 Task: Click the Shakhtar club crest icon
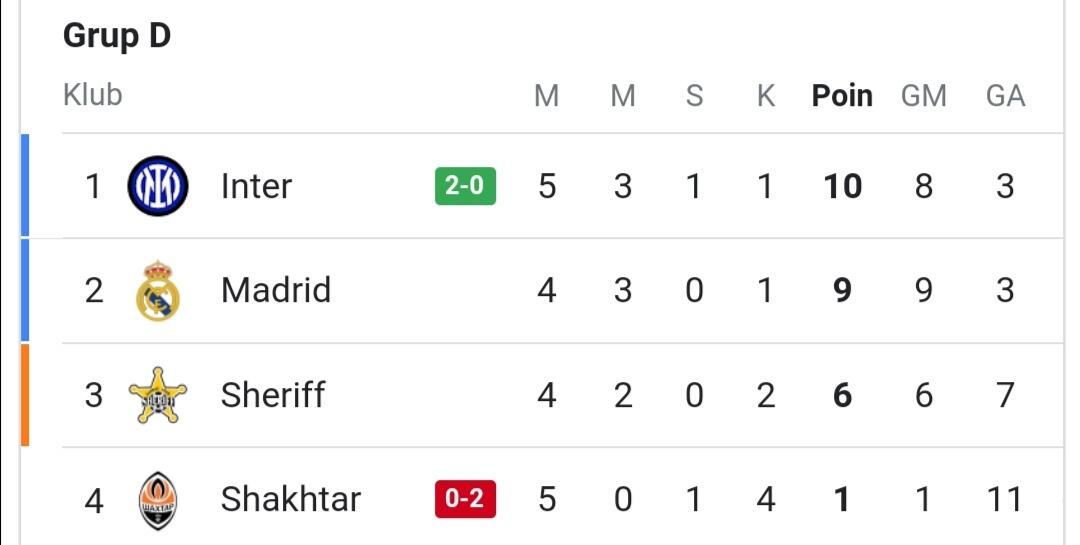tap(158, 499)
